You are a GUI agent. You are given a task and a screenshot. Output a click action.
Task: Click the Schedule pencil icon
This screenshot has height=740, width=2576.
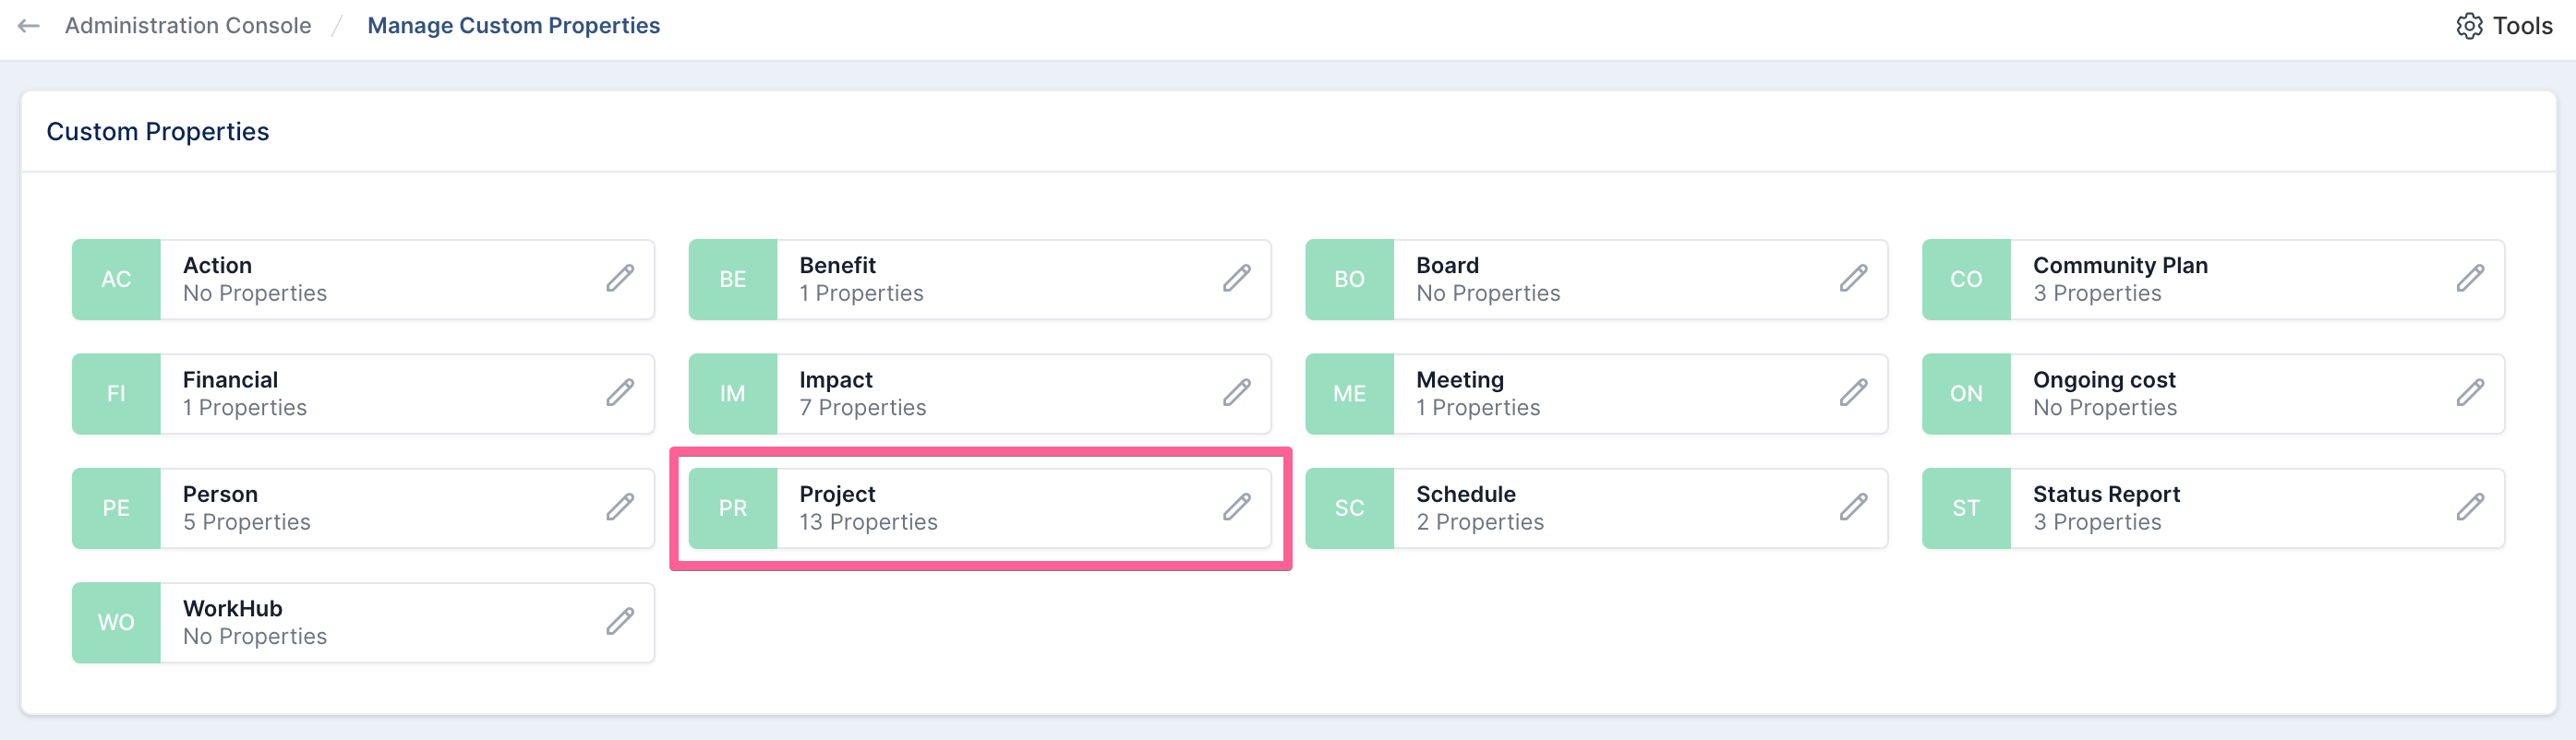pyautogui.click(x=1853, y=508)
